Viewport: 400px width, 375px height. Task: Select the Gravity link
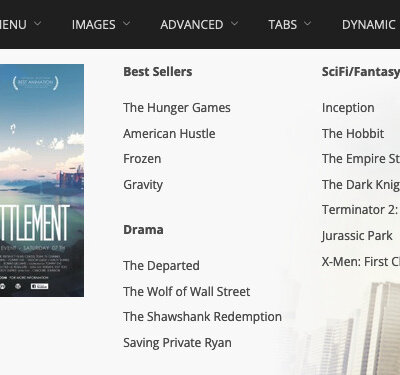(143, 185)
